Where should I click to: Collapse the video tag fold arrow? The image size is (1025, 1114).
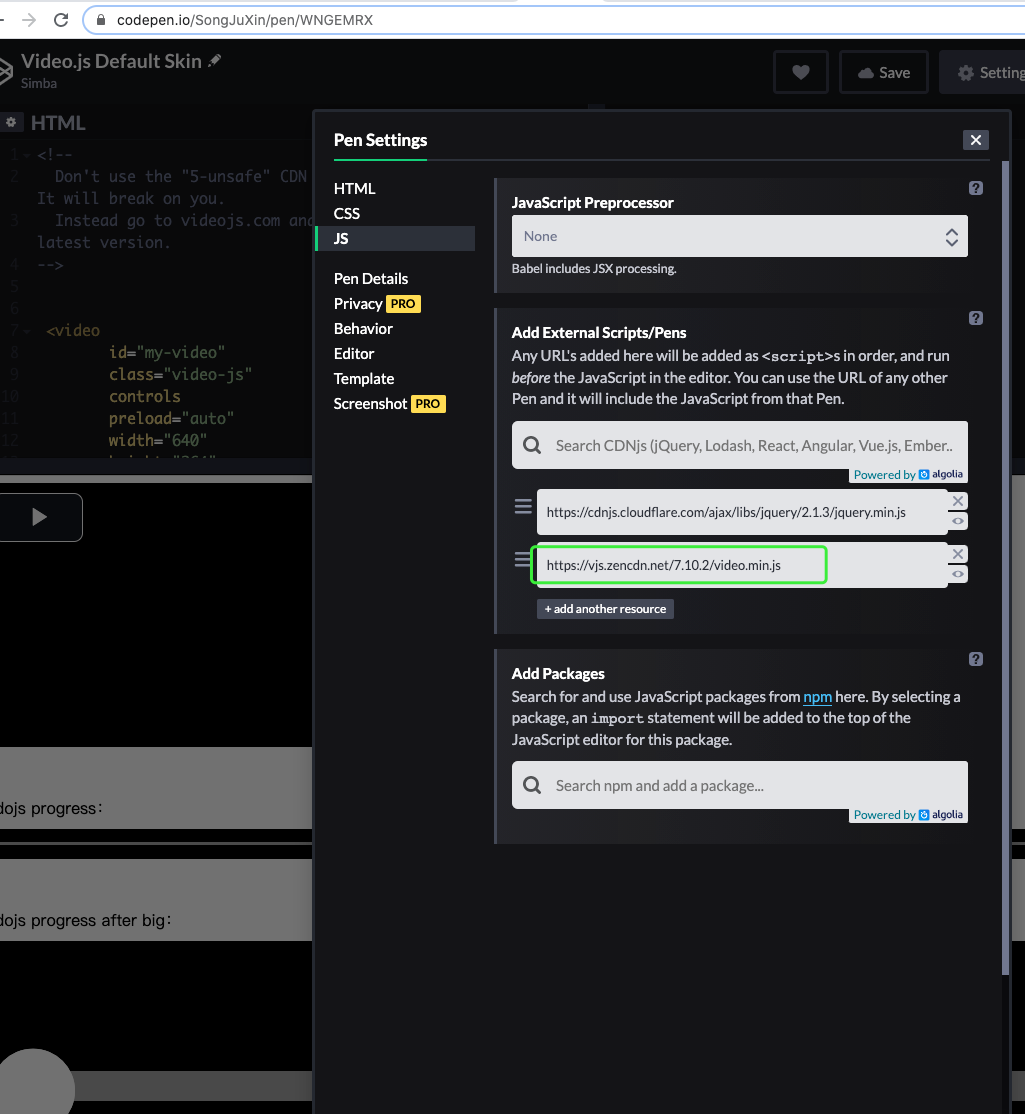[x=26, y=331]
